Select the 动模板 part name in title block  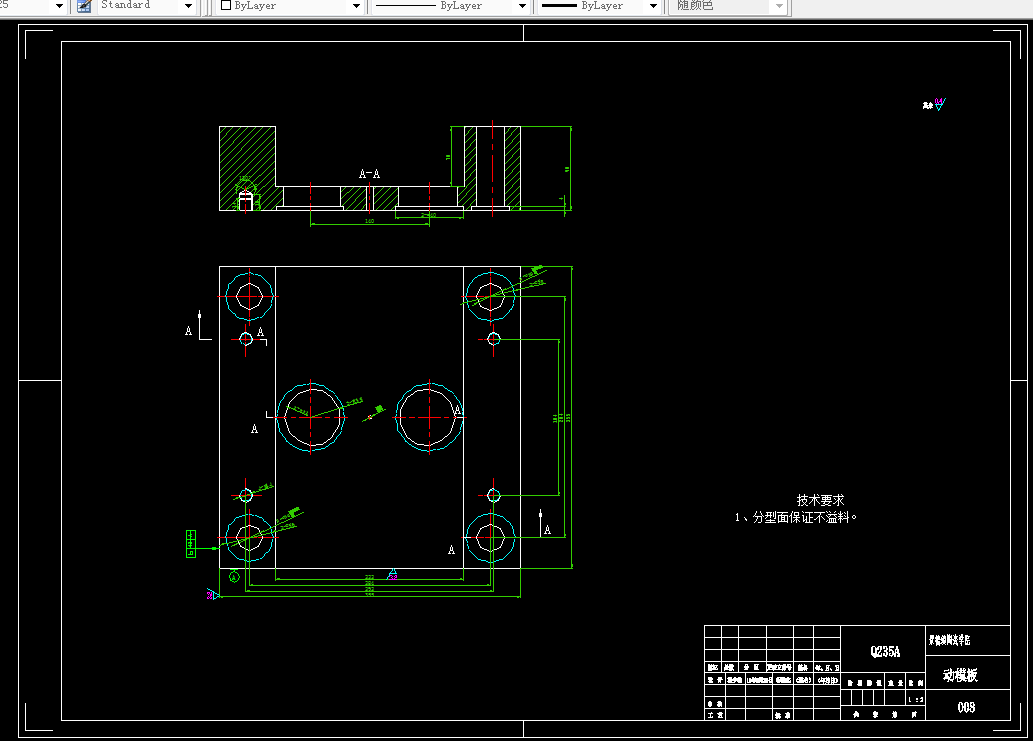coord(961,675)
